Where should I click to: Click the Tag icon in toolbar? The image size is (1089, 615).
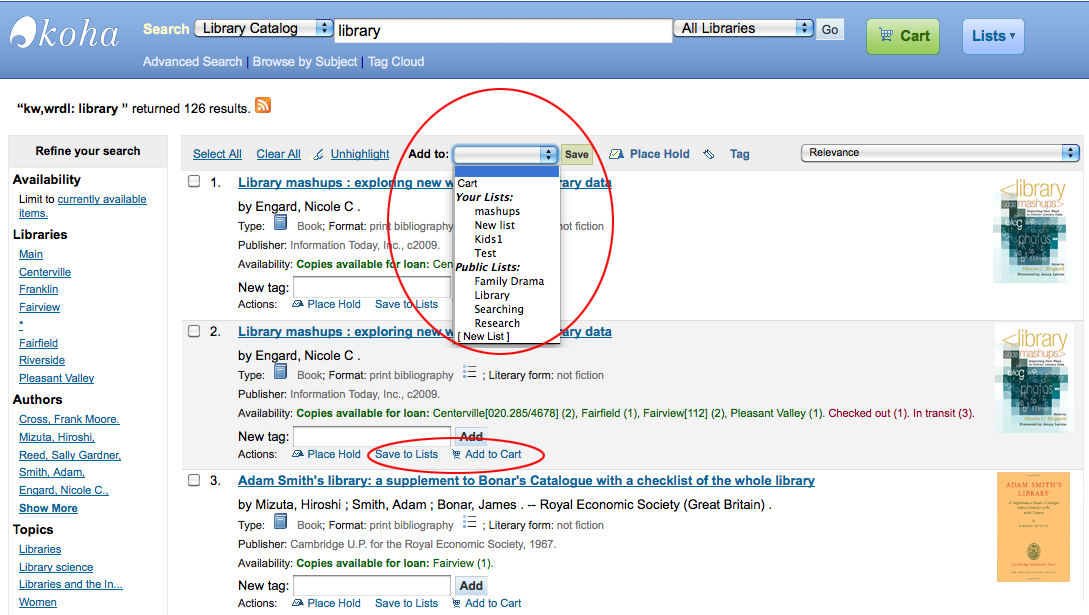708,154
